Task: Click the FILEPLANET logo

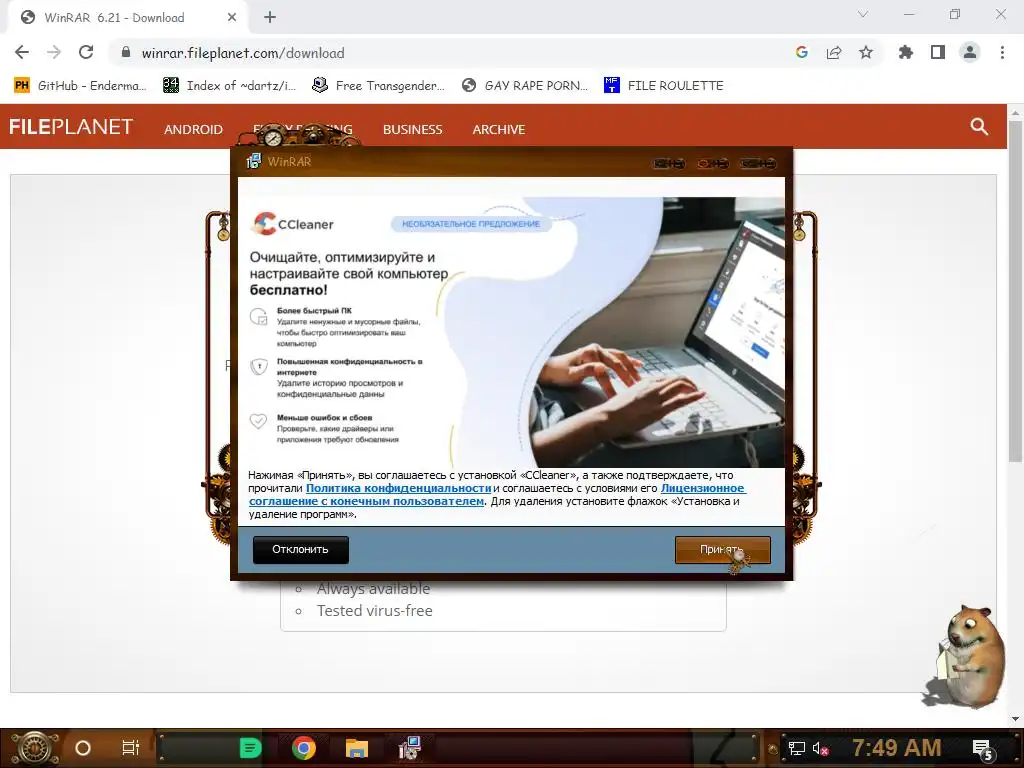Action: click(71, 127)
